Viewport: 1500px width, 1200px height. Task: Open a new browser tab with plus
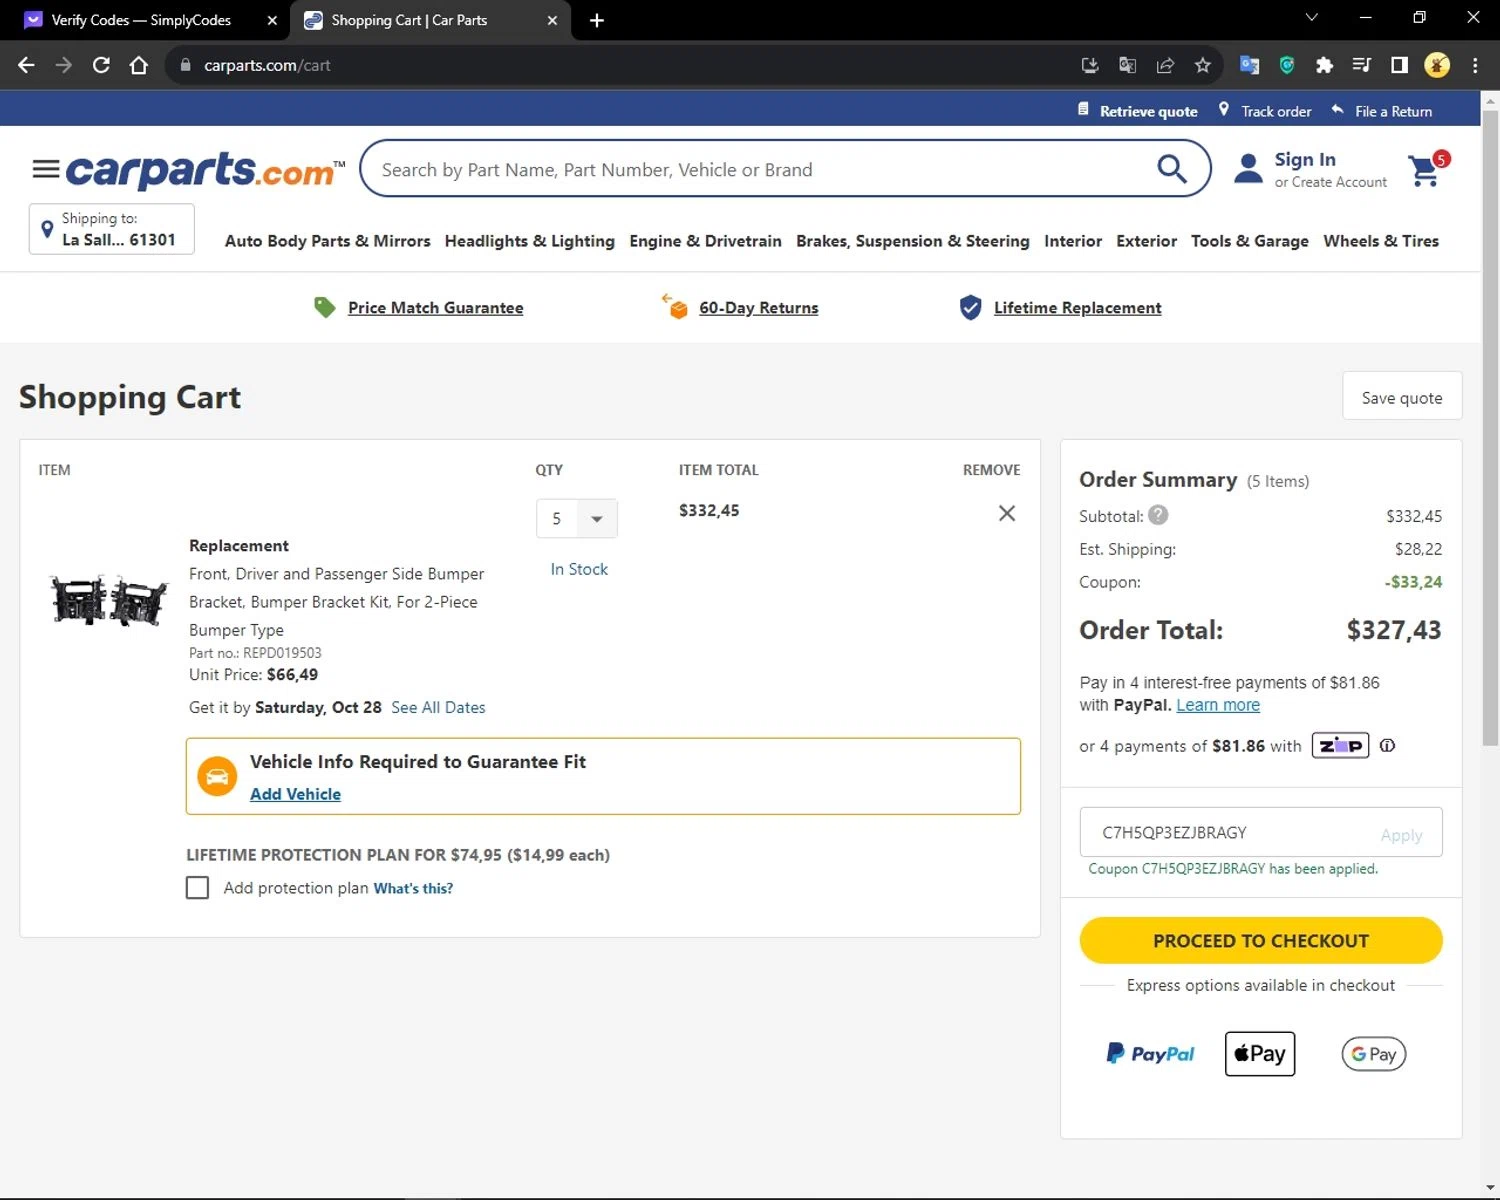pyautogui.click(x=597, y=20)
